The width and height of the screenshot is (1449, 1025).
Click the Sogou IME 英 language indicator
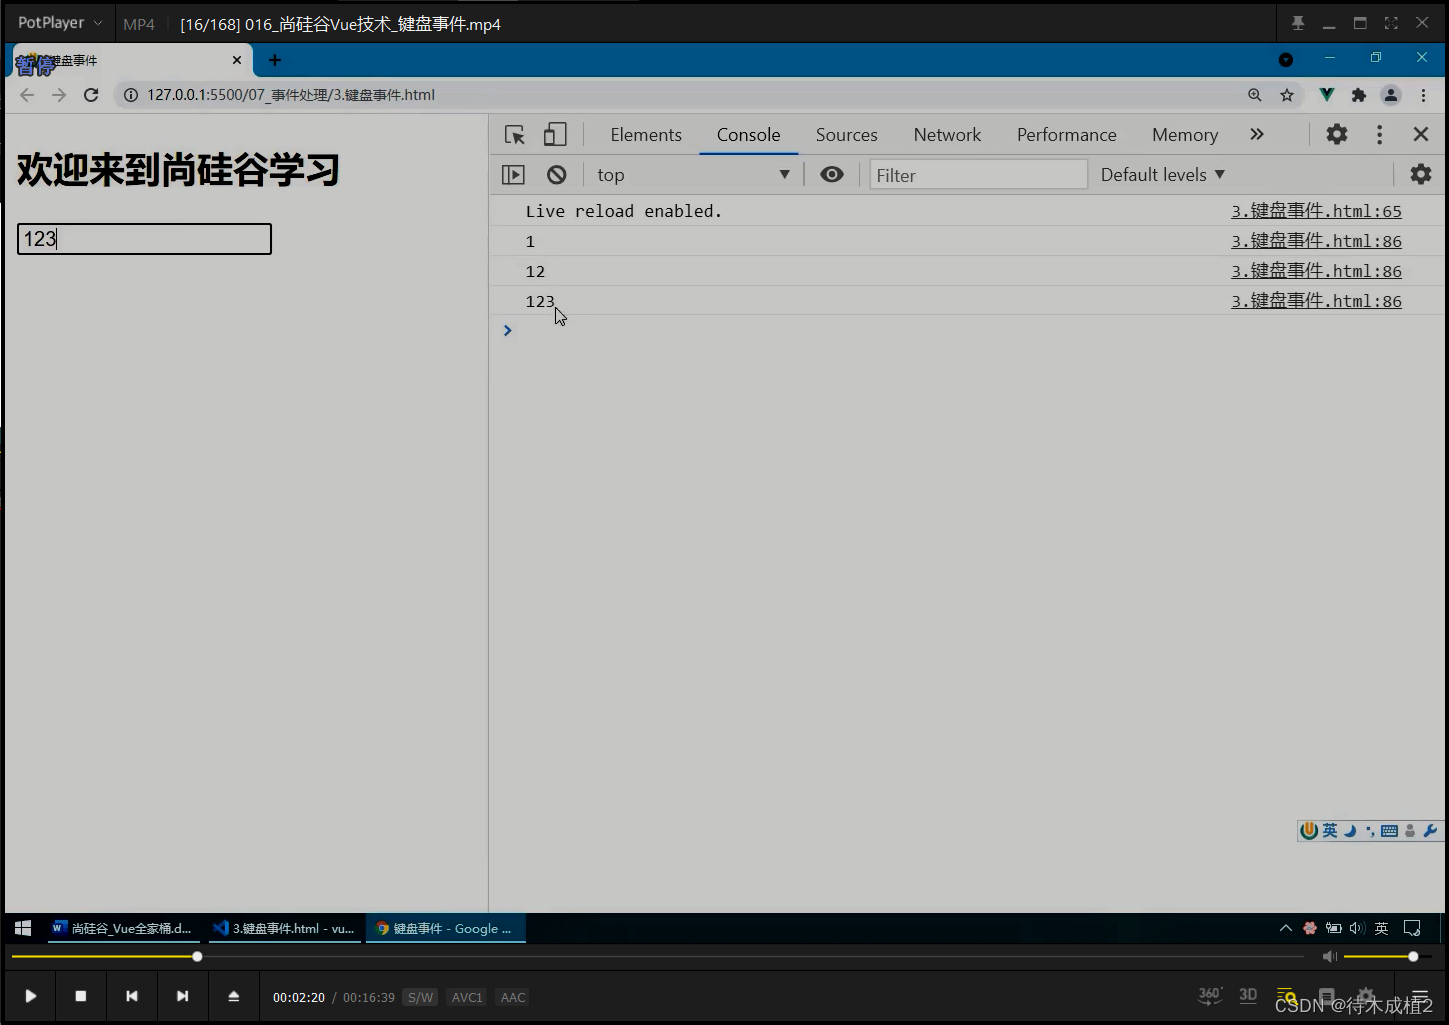(x=1329, y=830)
